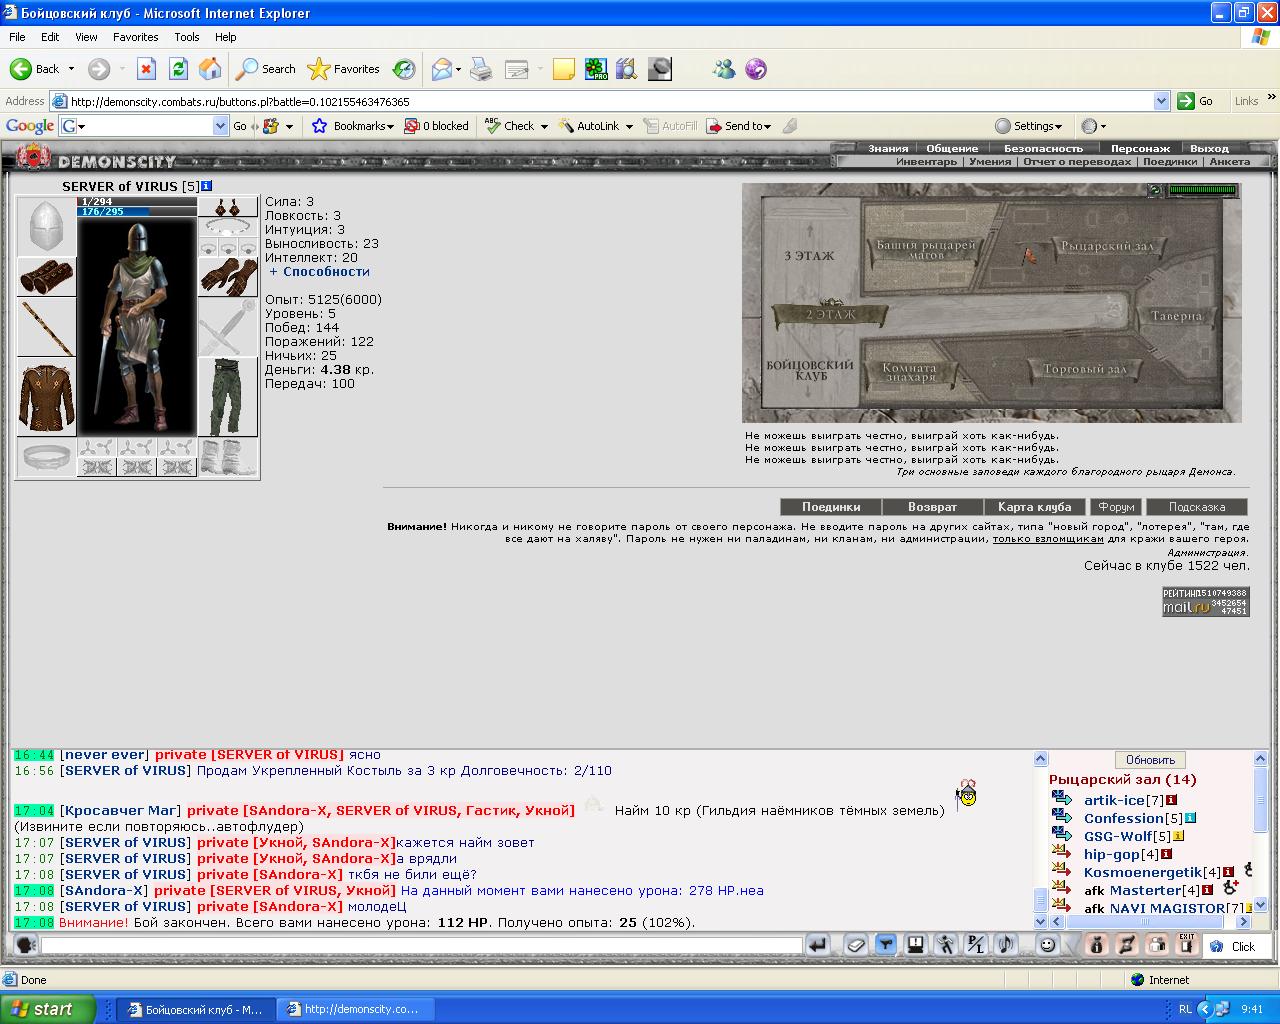This screenshot has height=1024, width=1280.
Task: Click the 'Карта клуба' button
Action: (x=1035, y=507)
